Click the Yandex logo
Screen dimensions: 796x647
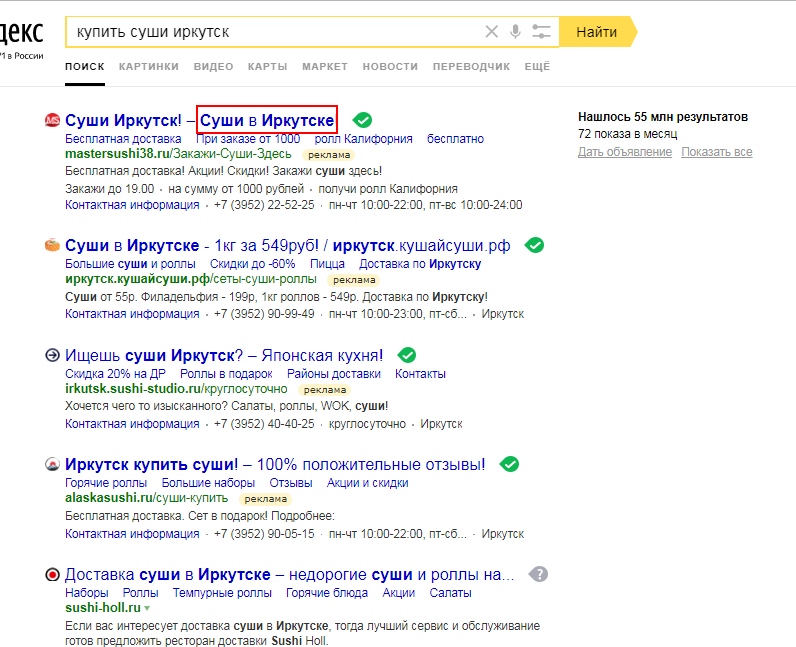(21, 33)
